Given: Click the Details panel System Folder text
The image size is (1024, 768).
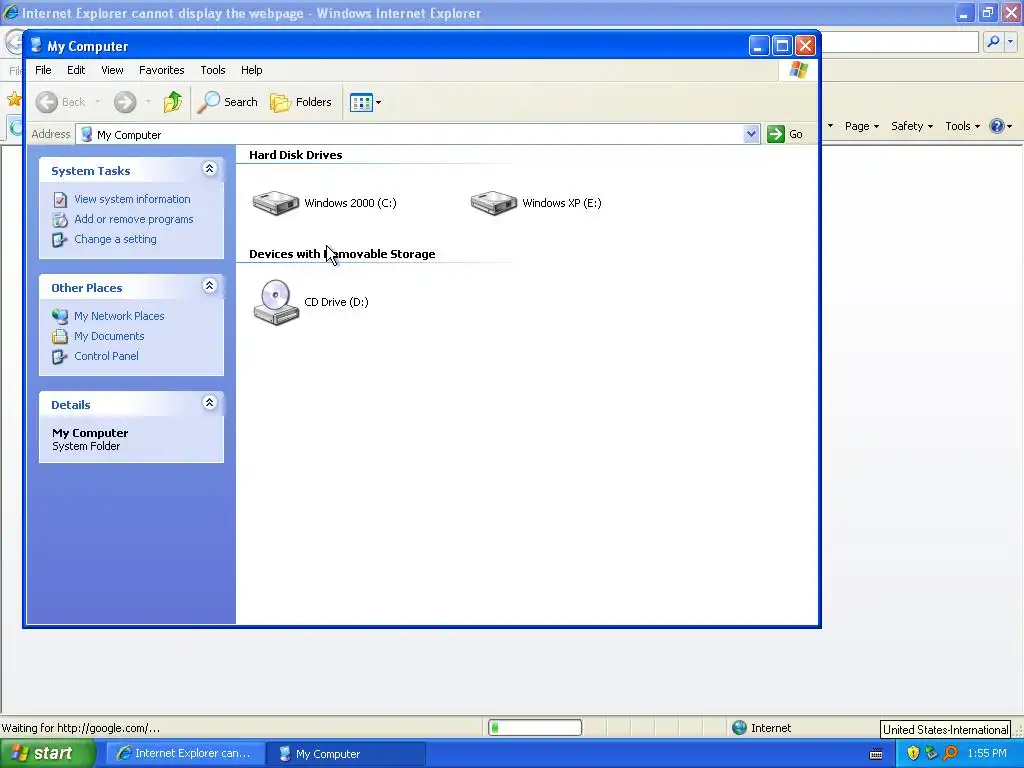Looking at the screenshot, I should click(x=86, y=447).
